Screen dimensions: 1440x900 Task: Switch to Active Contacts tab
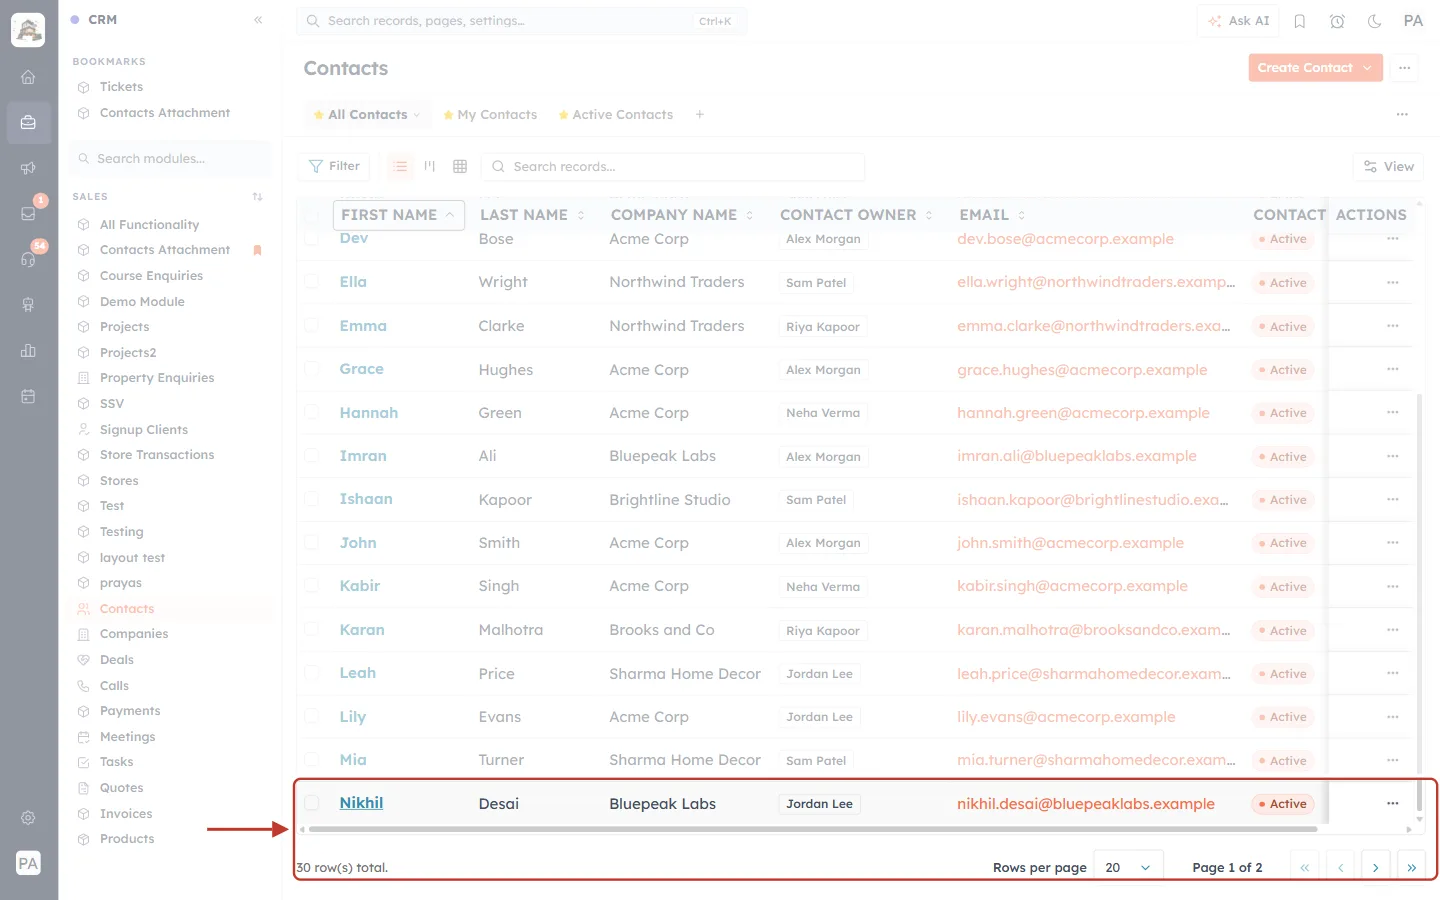pyautogui.click(x=615, y=115)
